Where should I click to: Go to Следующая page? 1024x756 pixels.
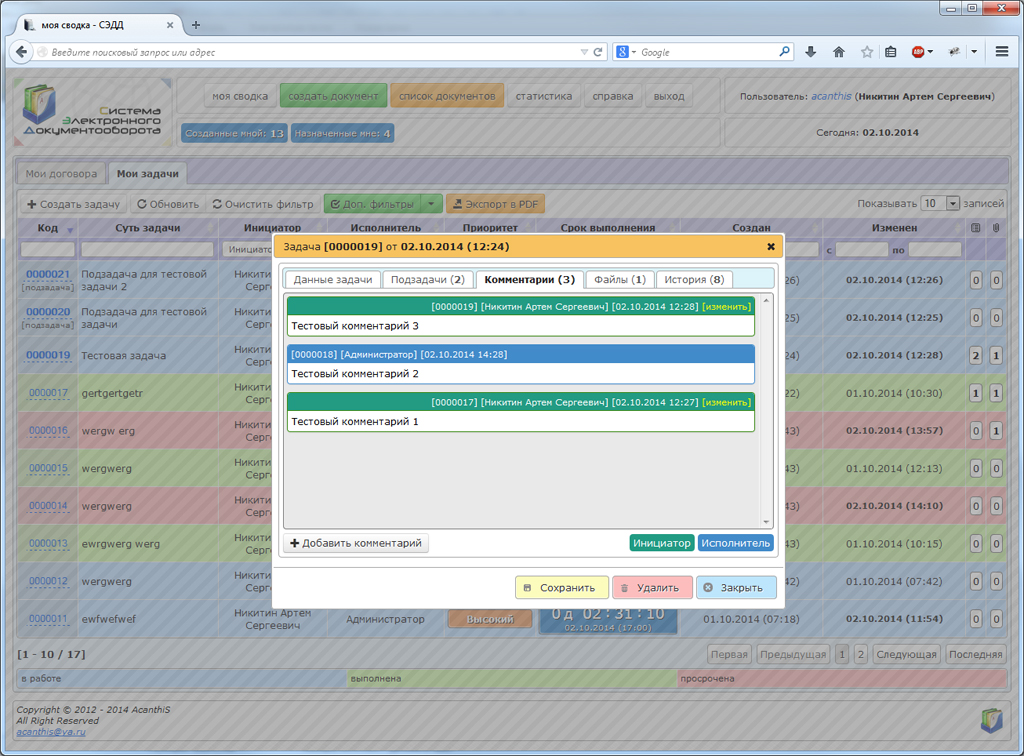[x=906, y=654]
